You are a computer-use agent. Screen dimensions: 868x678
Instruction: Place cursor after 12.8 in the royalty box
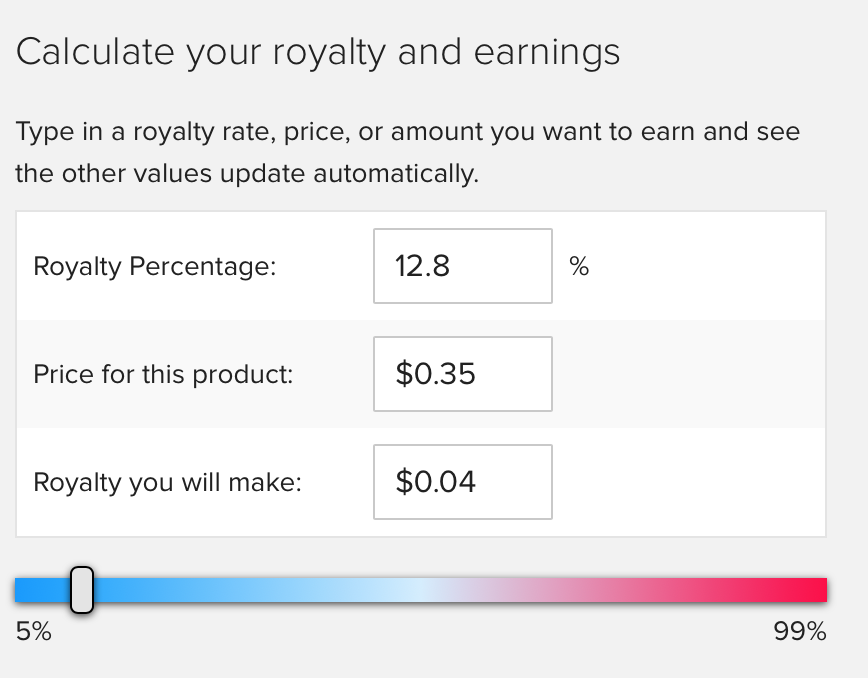tap(451, 266)
